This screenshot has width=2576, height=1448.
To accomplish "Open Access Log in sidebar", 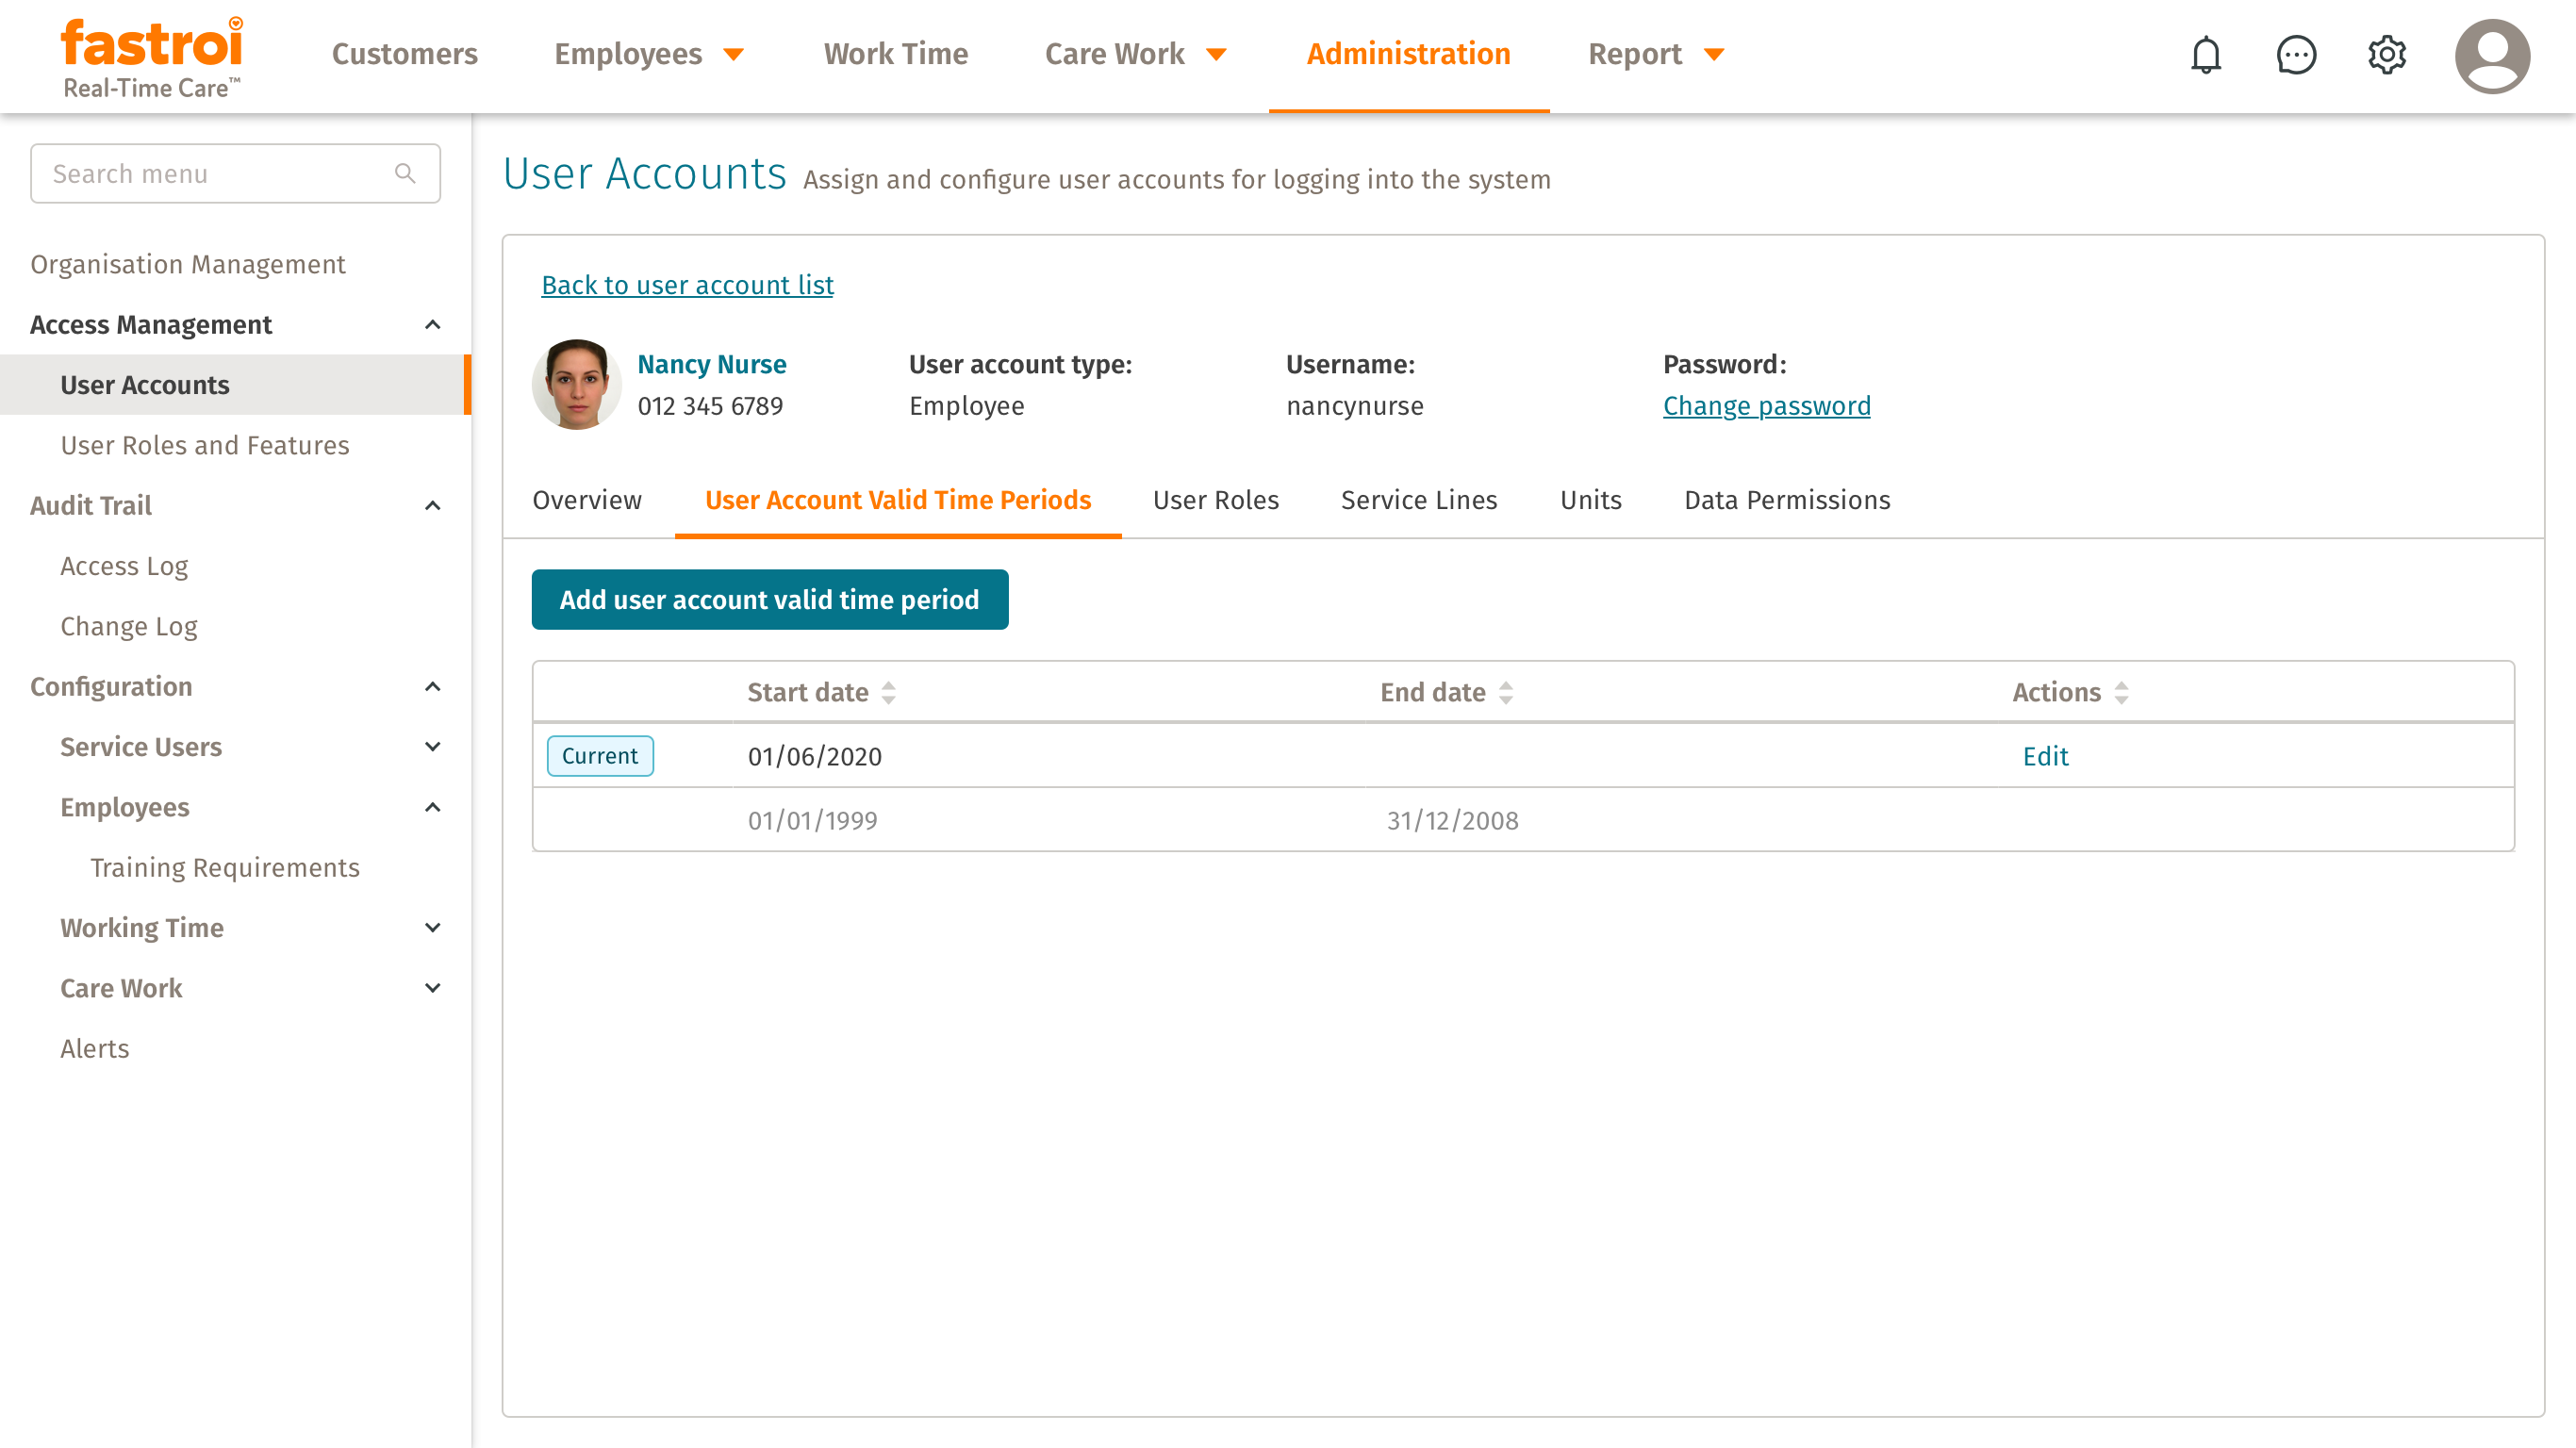I will [x=124, y=566].
